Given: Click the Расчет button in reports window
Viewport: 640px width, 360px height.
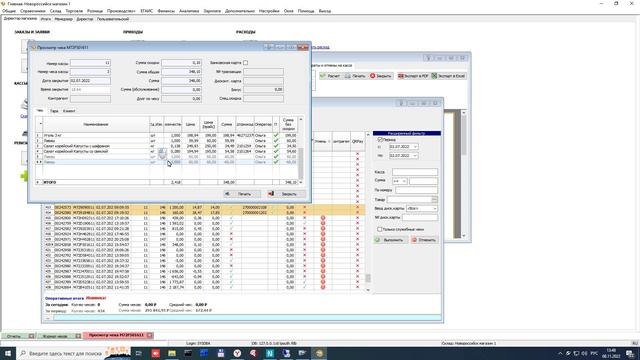Looking at the screenshot, I should click(330, 76).
